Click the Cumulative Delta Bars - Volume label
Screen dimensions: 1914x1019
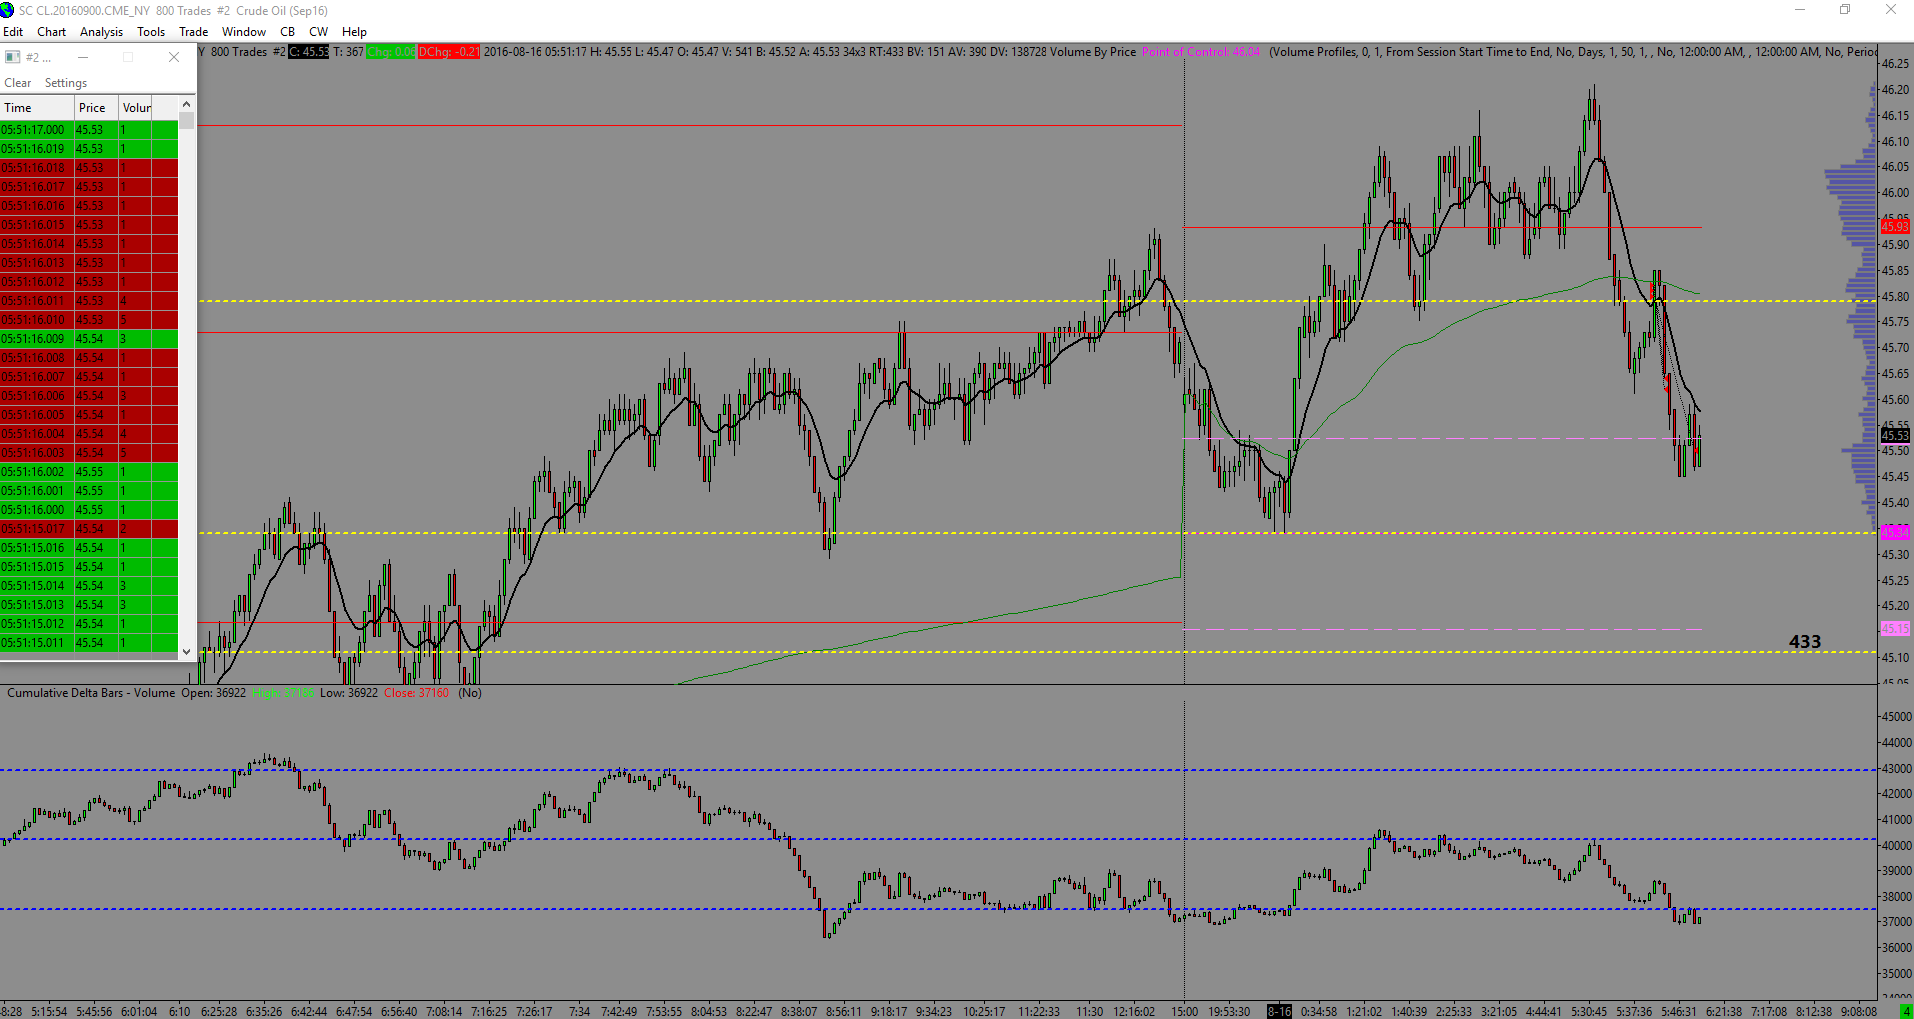[91, 693]
